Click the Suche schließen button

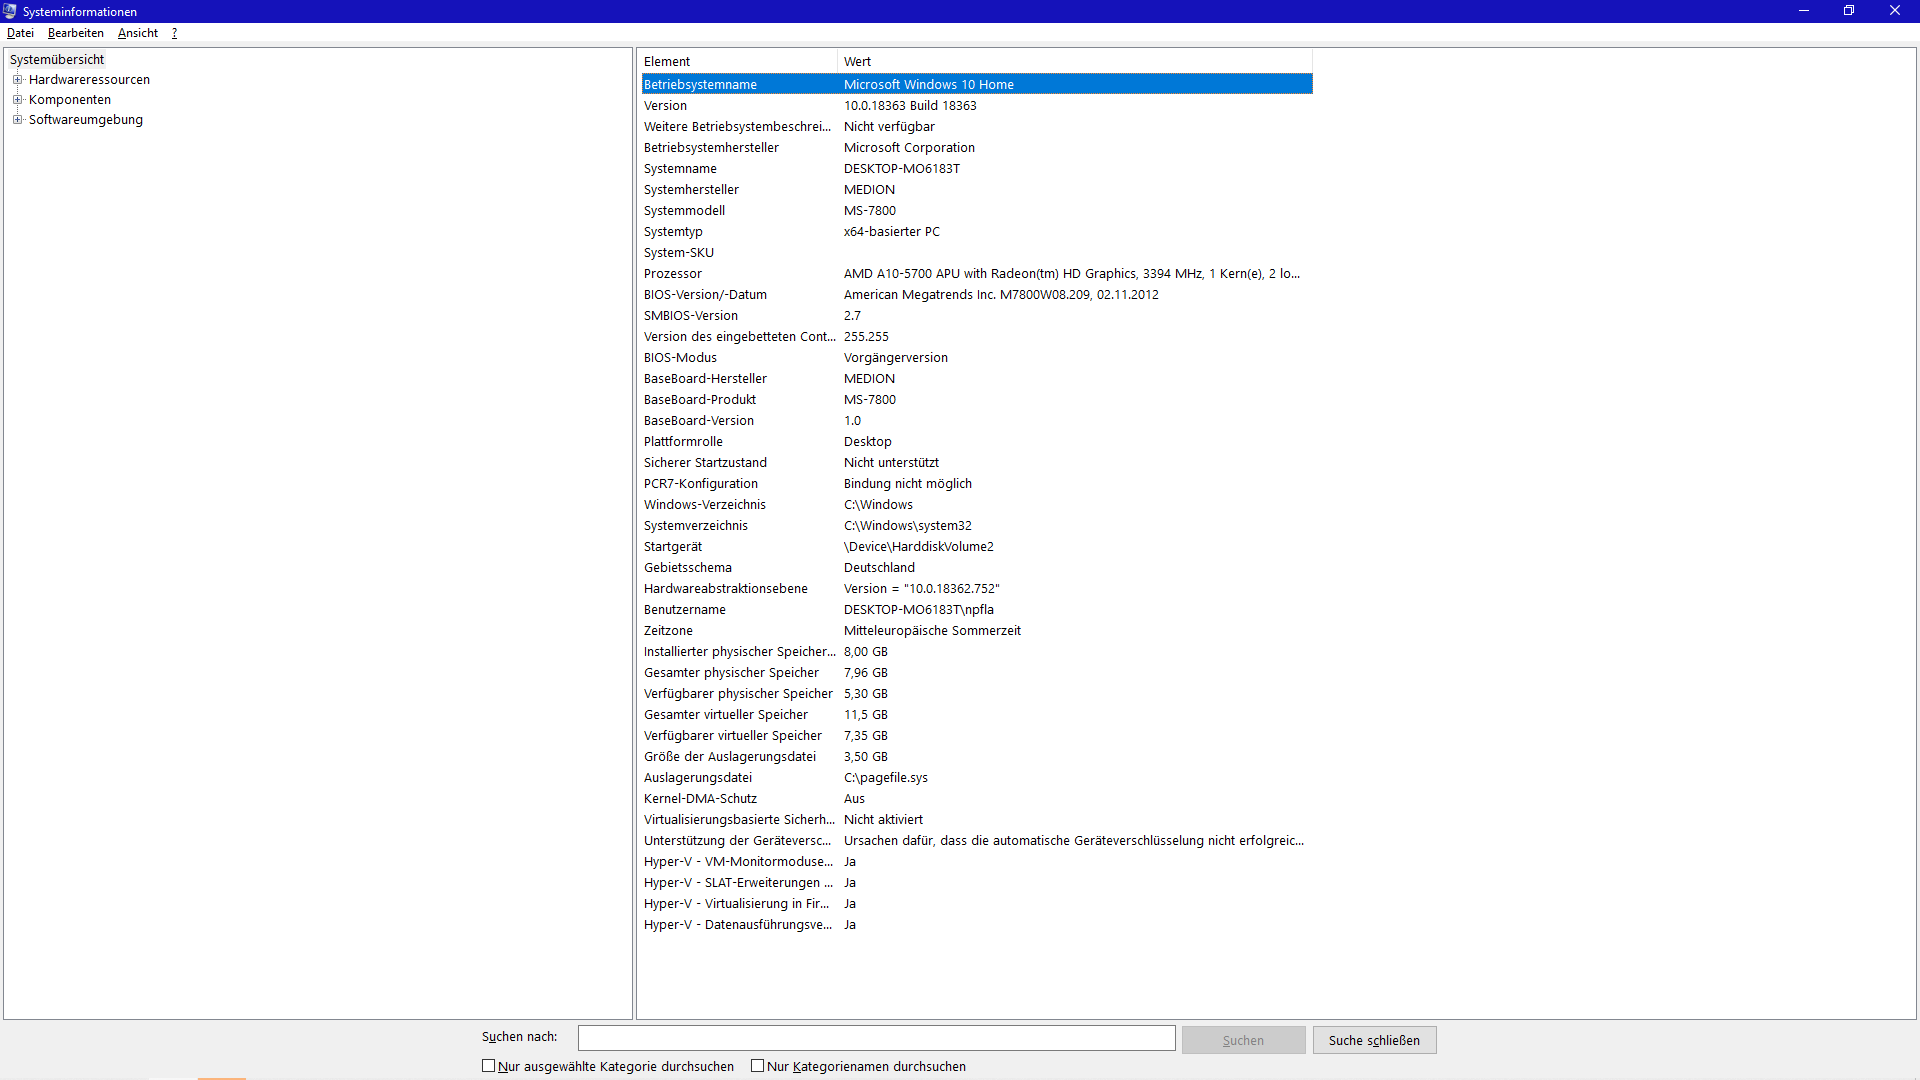(1374, 1040)
